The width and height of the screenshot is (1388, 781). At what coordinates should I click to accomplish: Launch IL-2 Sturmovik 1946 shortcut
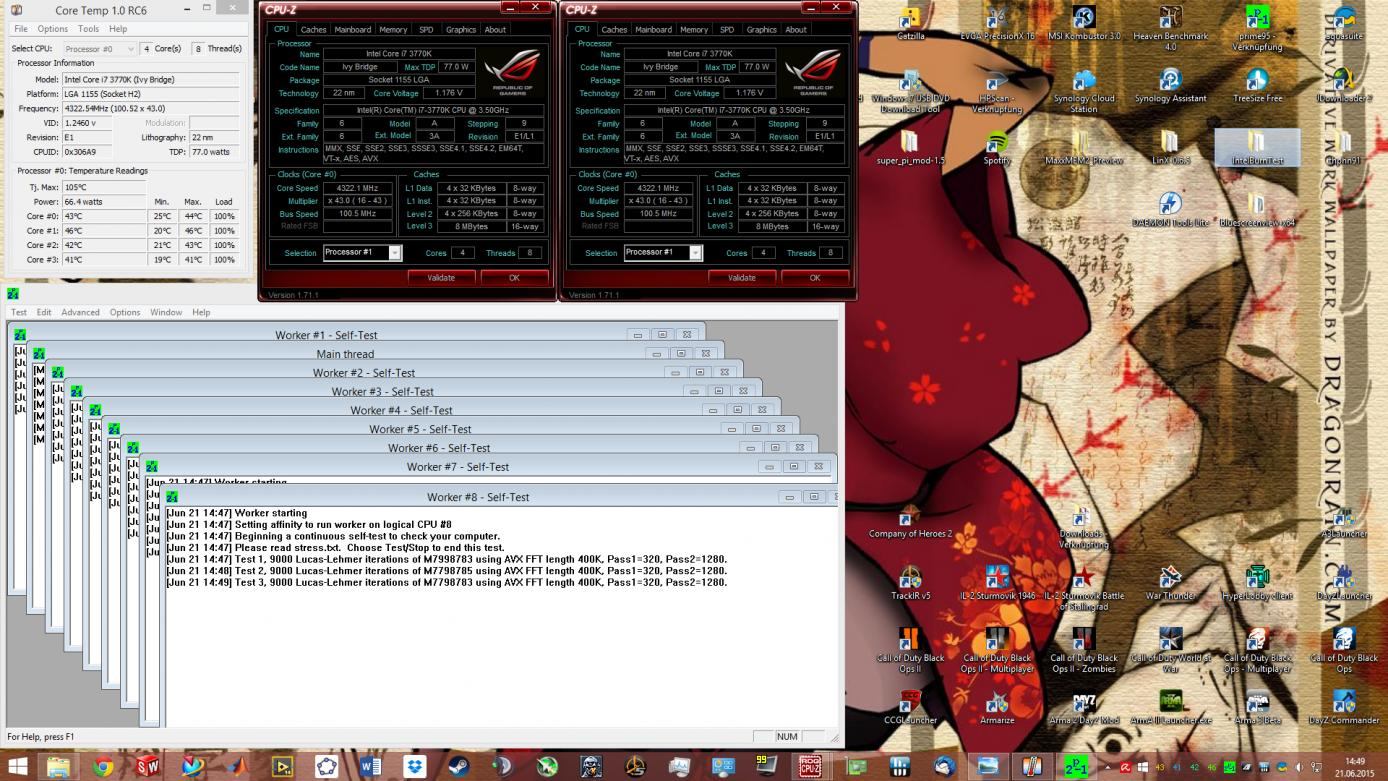tap(997, 583)
